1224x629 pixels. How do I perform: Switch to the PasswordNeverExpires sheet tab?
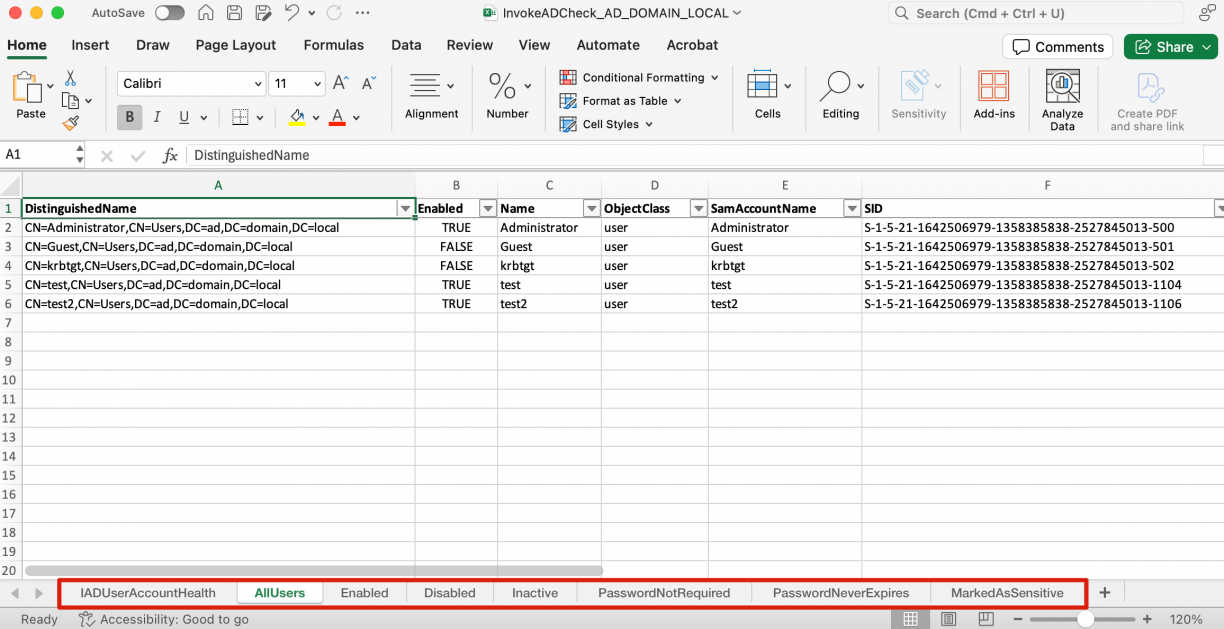pos(840,593)
